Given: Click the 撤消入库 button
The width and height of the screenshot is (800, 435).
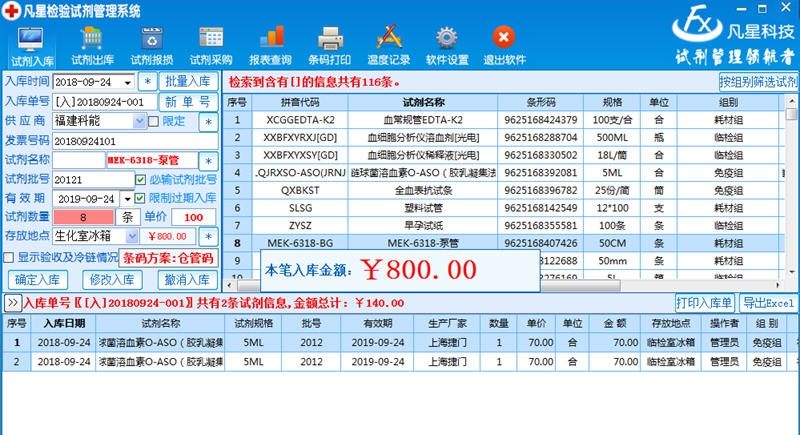Looking at the screenshot, I should 187,280.
